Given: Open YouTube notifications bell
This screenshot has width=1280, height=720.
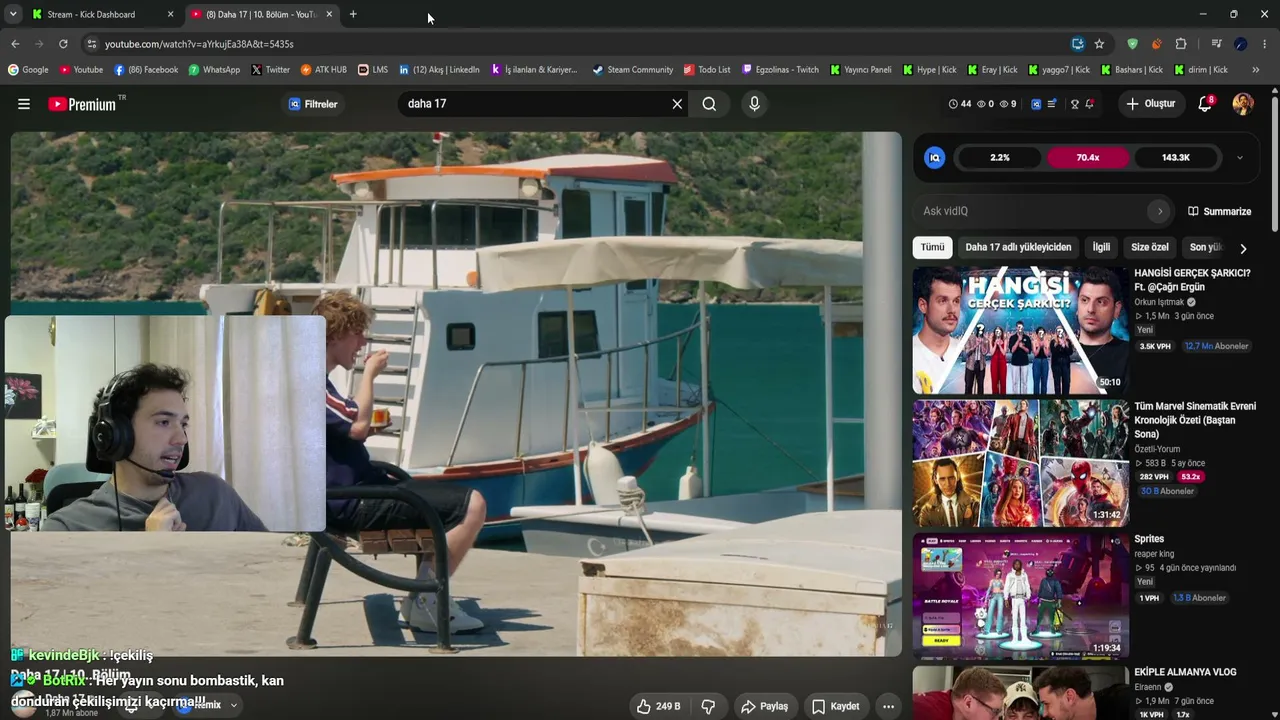Looking at the screenshot, I should [1205, 104].
